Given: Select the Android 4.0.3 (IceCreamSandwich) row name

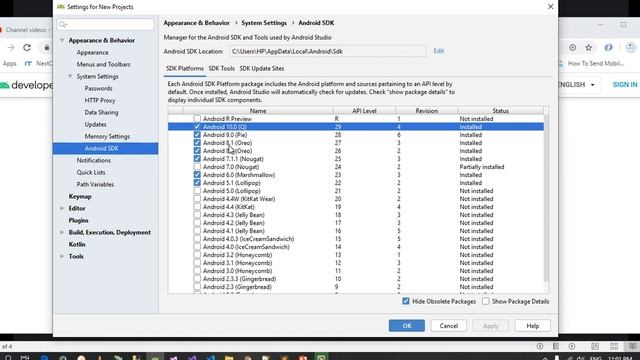Looking at the screenshot, I should 248,239.
